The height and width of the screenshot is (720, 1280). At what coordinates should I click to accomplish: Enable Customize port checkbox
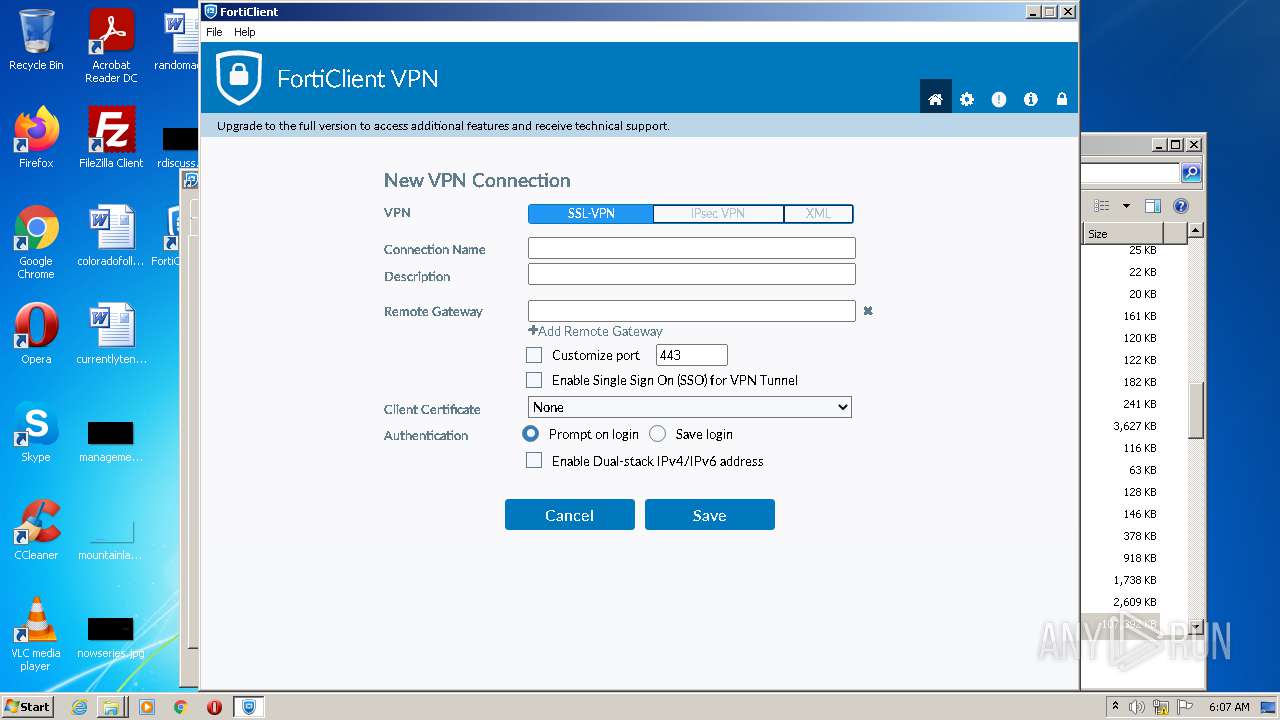point(534,355)
